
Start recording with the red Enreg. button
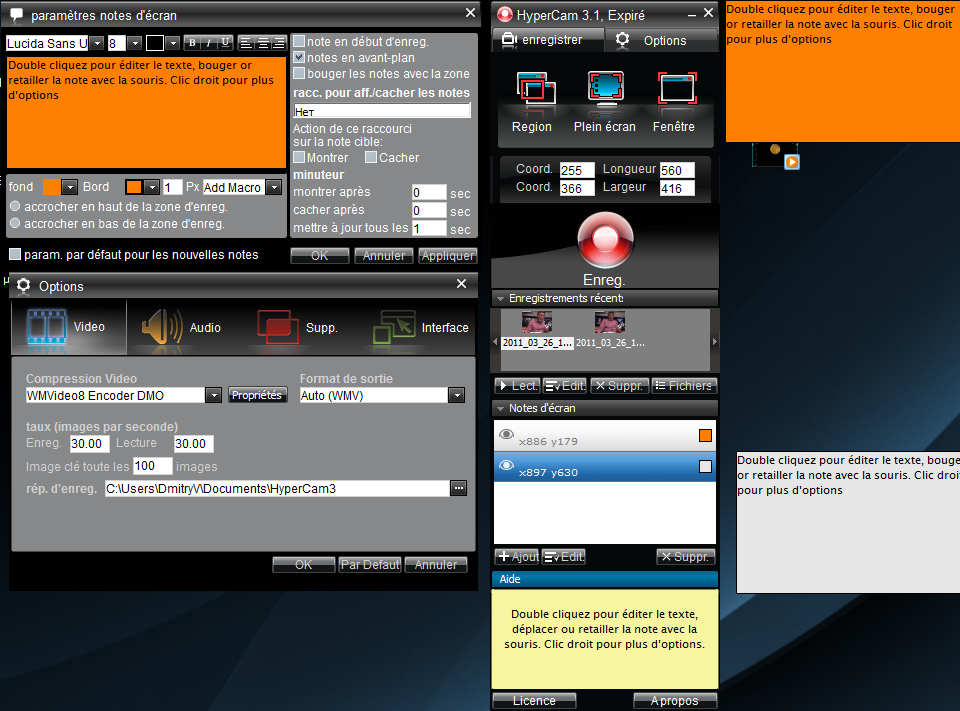pyautogui.click(x=605, y=240)
